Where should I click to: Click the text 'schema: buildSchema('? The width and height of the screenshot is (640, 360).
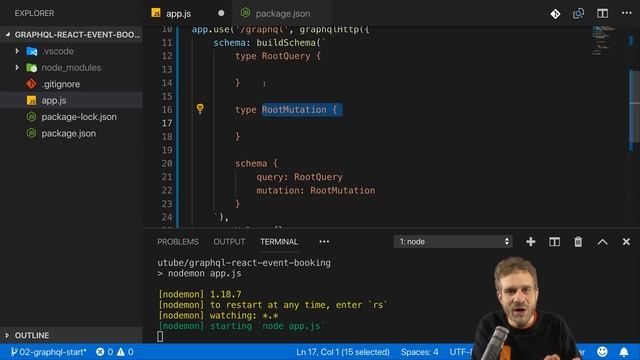(267, 42)
